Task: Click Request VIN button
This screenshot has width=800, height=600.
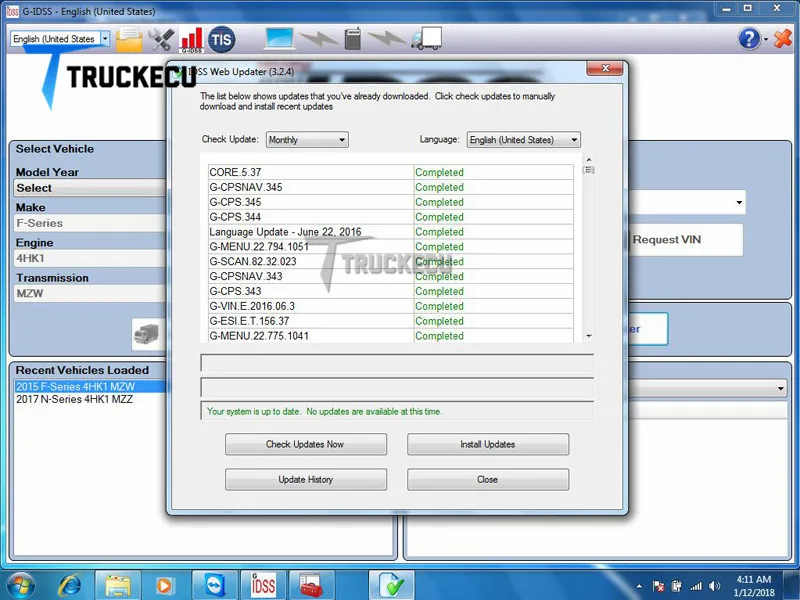Action: pyautogui.click(x=685, y=240)
